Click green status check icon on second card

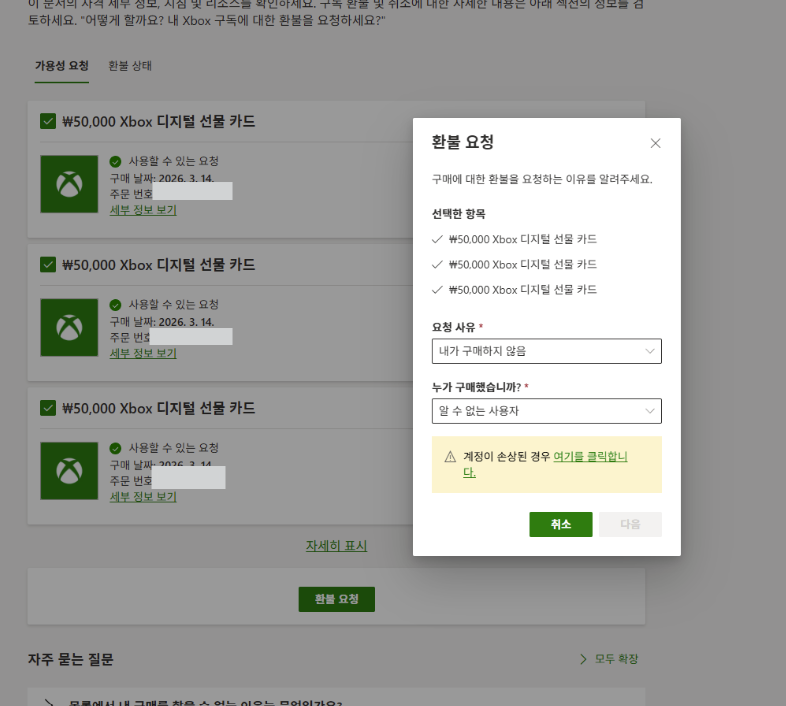[x=115, y=305]
